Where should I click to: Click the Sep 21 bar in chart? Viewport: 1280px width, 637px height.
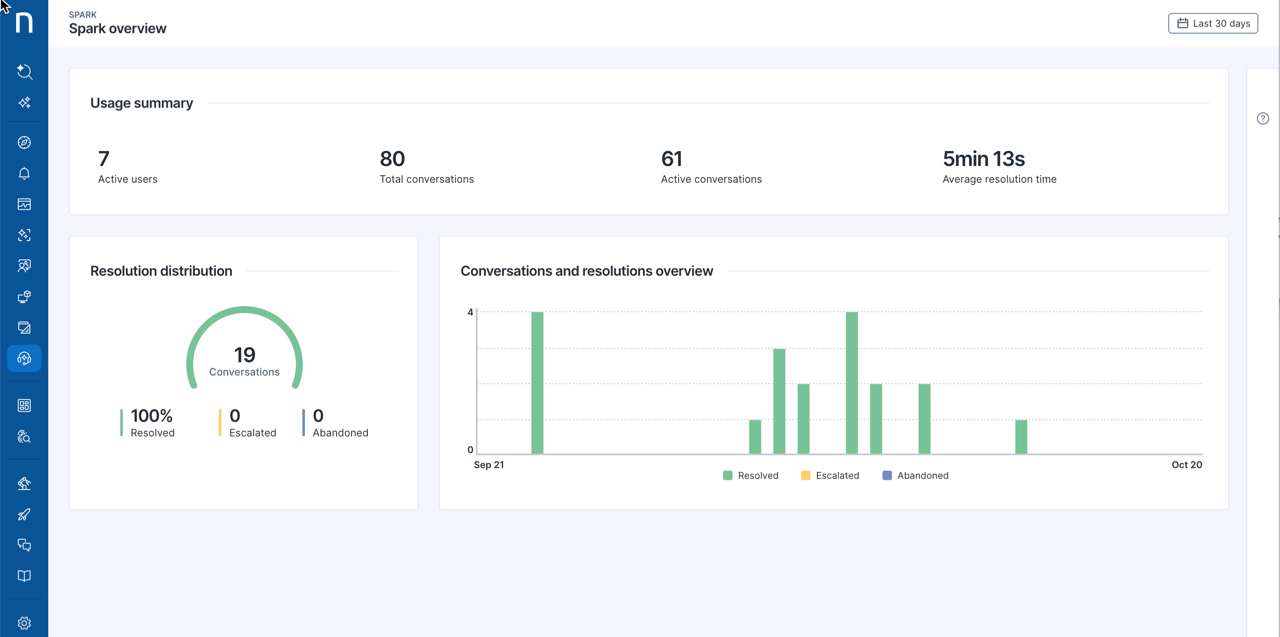[x=537, y=383]
